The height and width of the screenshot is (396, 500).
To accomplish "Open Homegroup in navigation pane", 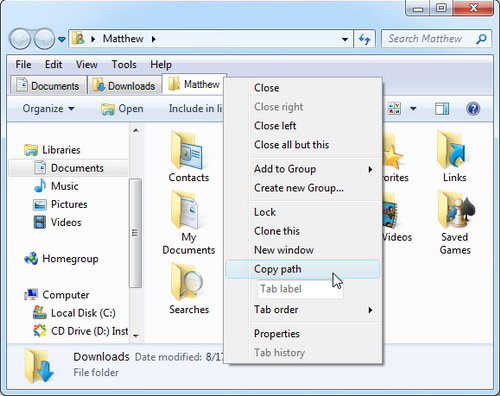I will tap(61, 259).
